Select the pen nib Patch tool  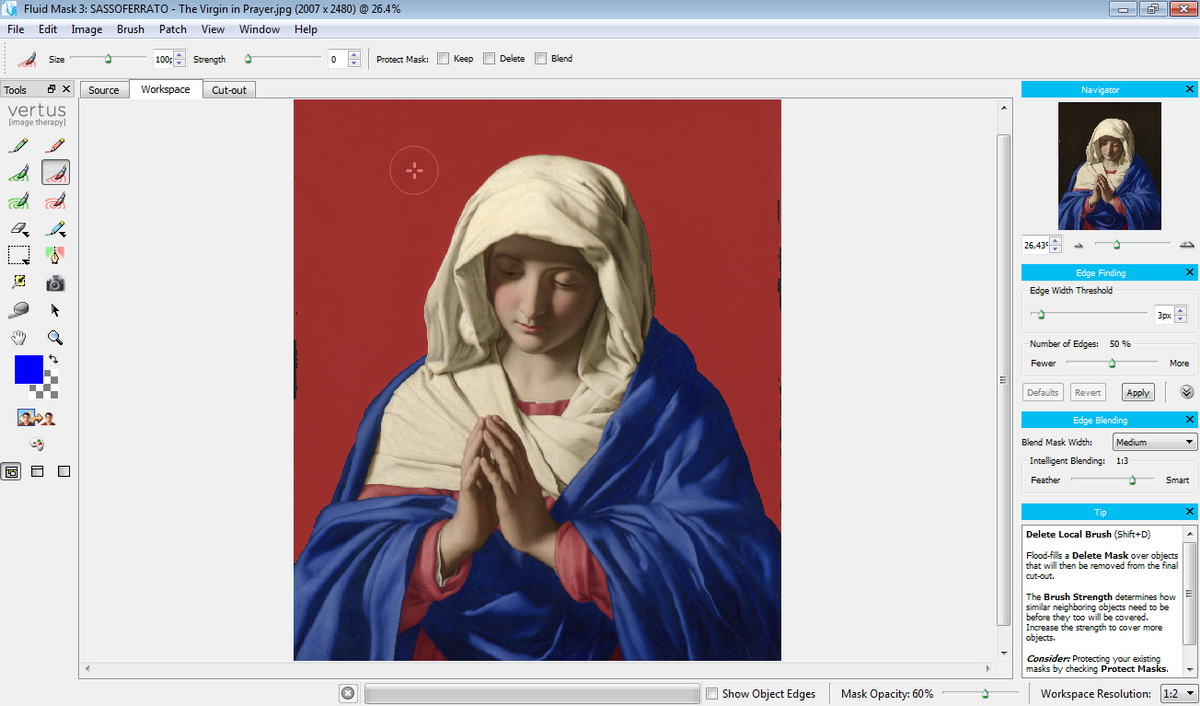coord(56,256)
